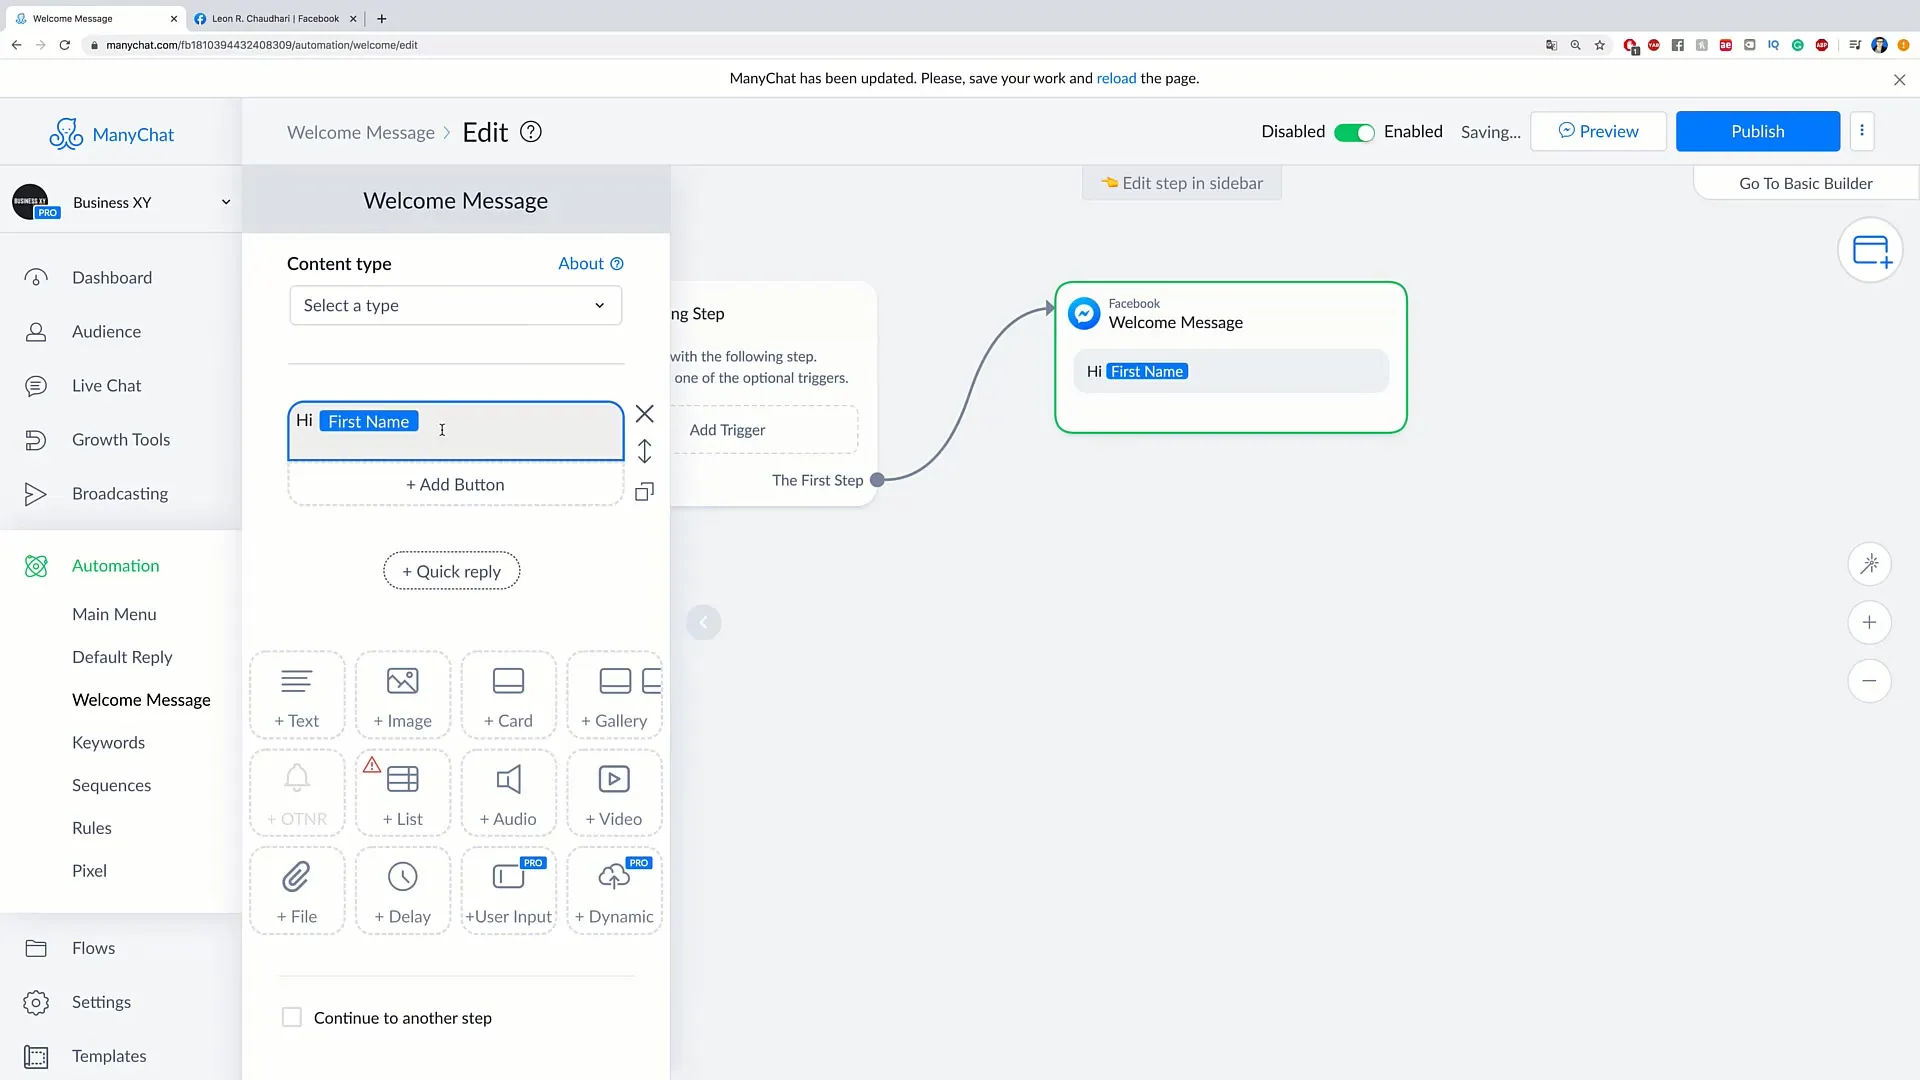Add a List content block
Image resolution: width=1920 pixels, height=1080 pixels.
coord(403,794)
